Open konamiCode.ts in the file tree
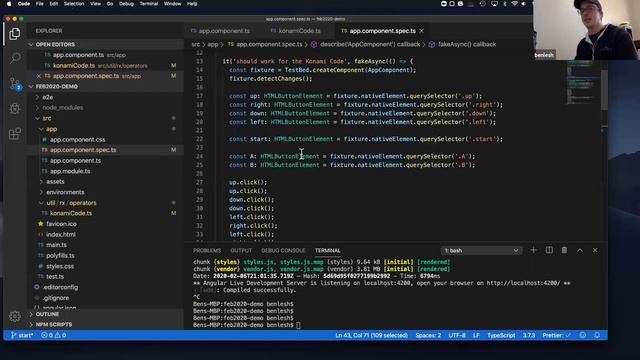Image resolution: width=640 pixels, height=360 pixels. point(71,213)
